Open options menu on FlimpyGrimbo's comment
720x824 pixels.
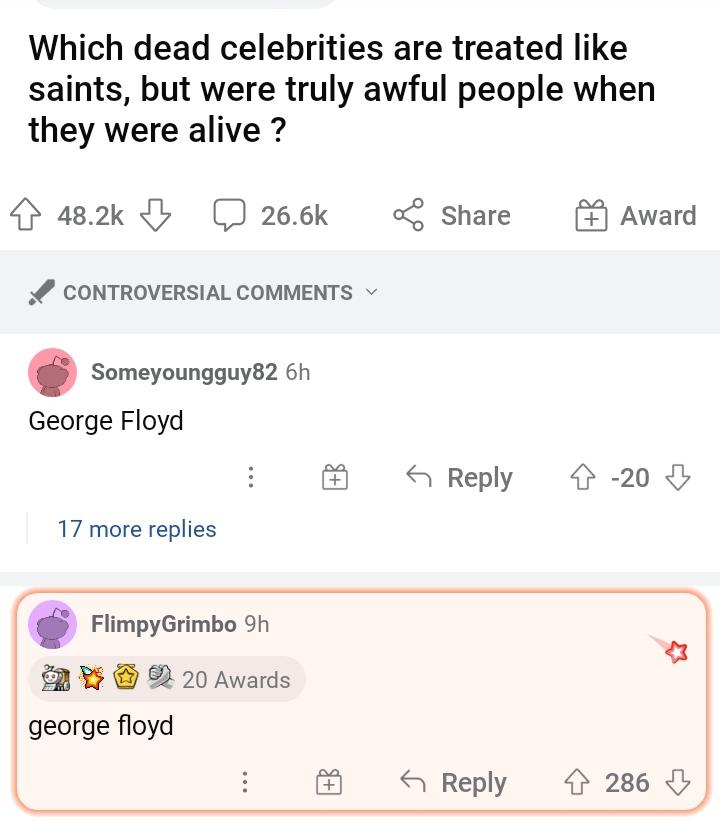245,782
